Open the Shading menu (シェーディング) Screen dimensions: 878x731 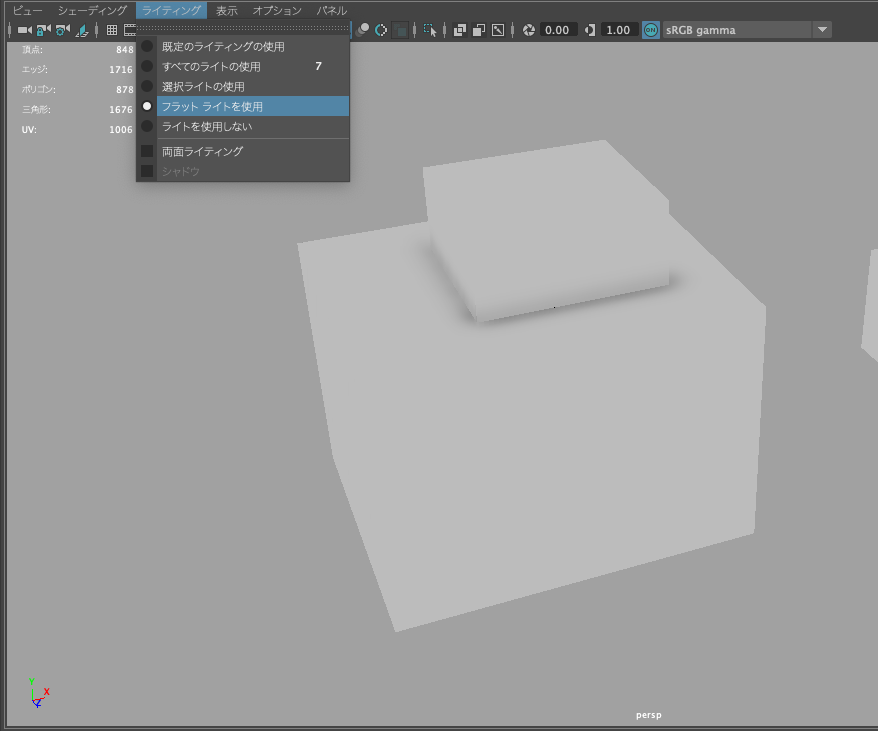92,11
